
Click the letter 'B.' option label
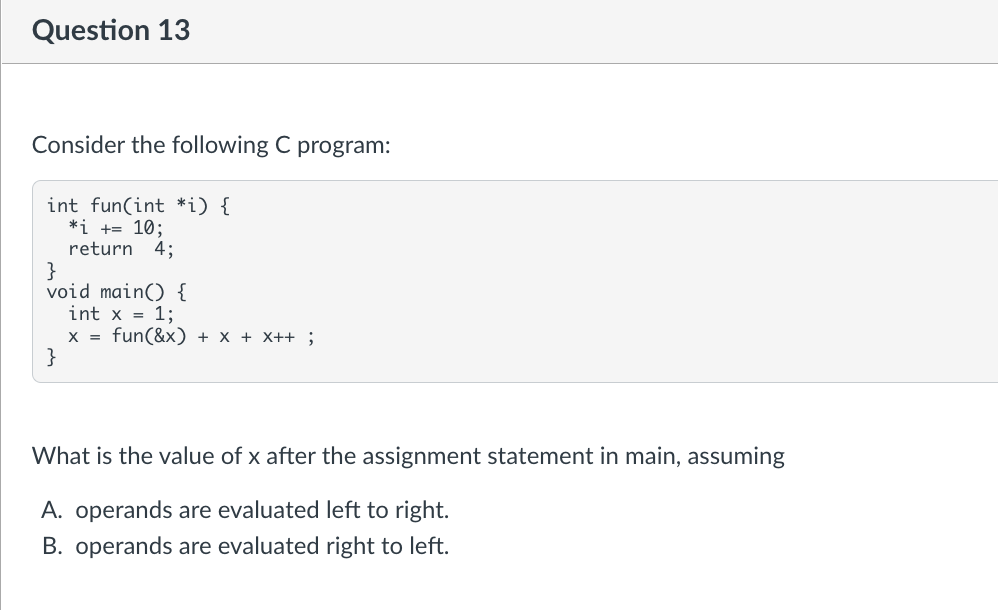52,546
